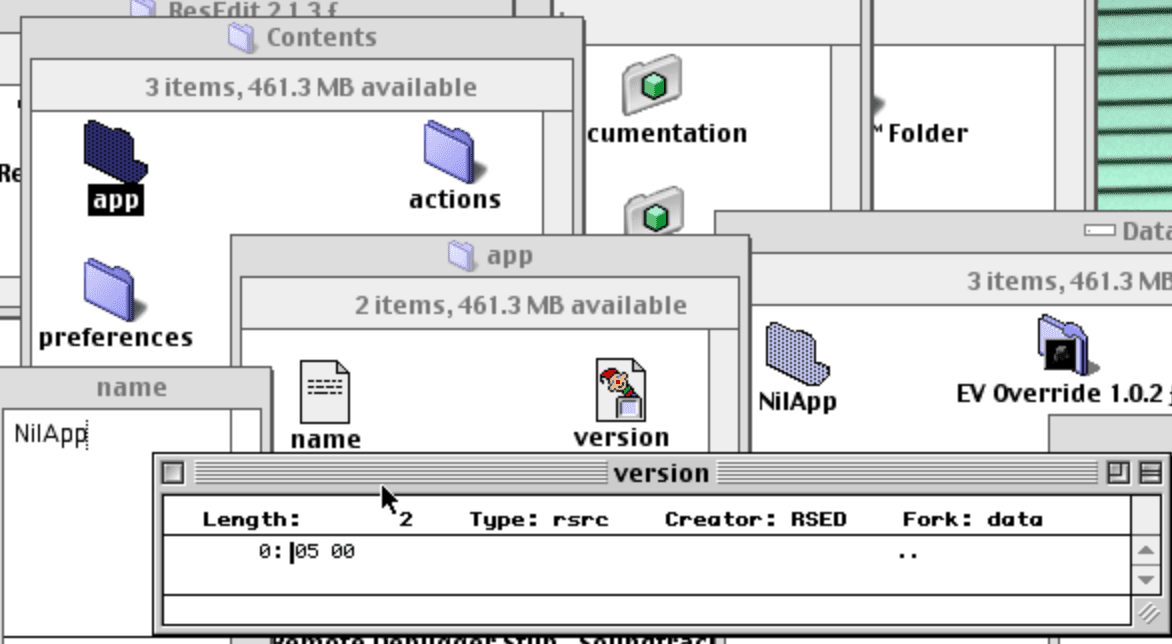Select the NilApp folder in Data window

797,354
